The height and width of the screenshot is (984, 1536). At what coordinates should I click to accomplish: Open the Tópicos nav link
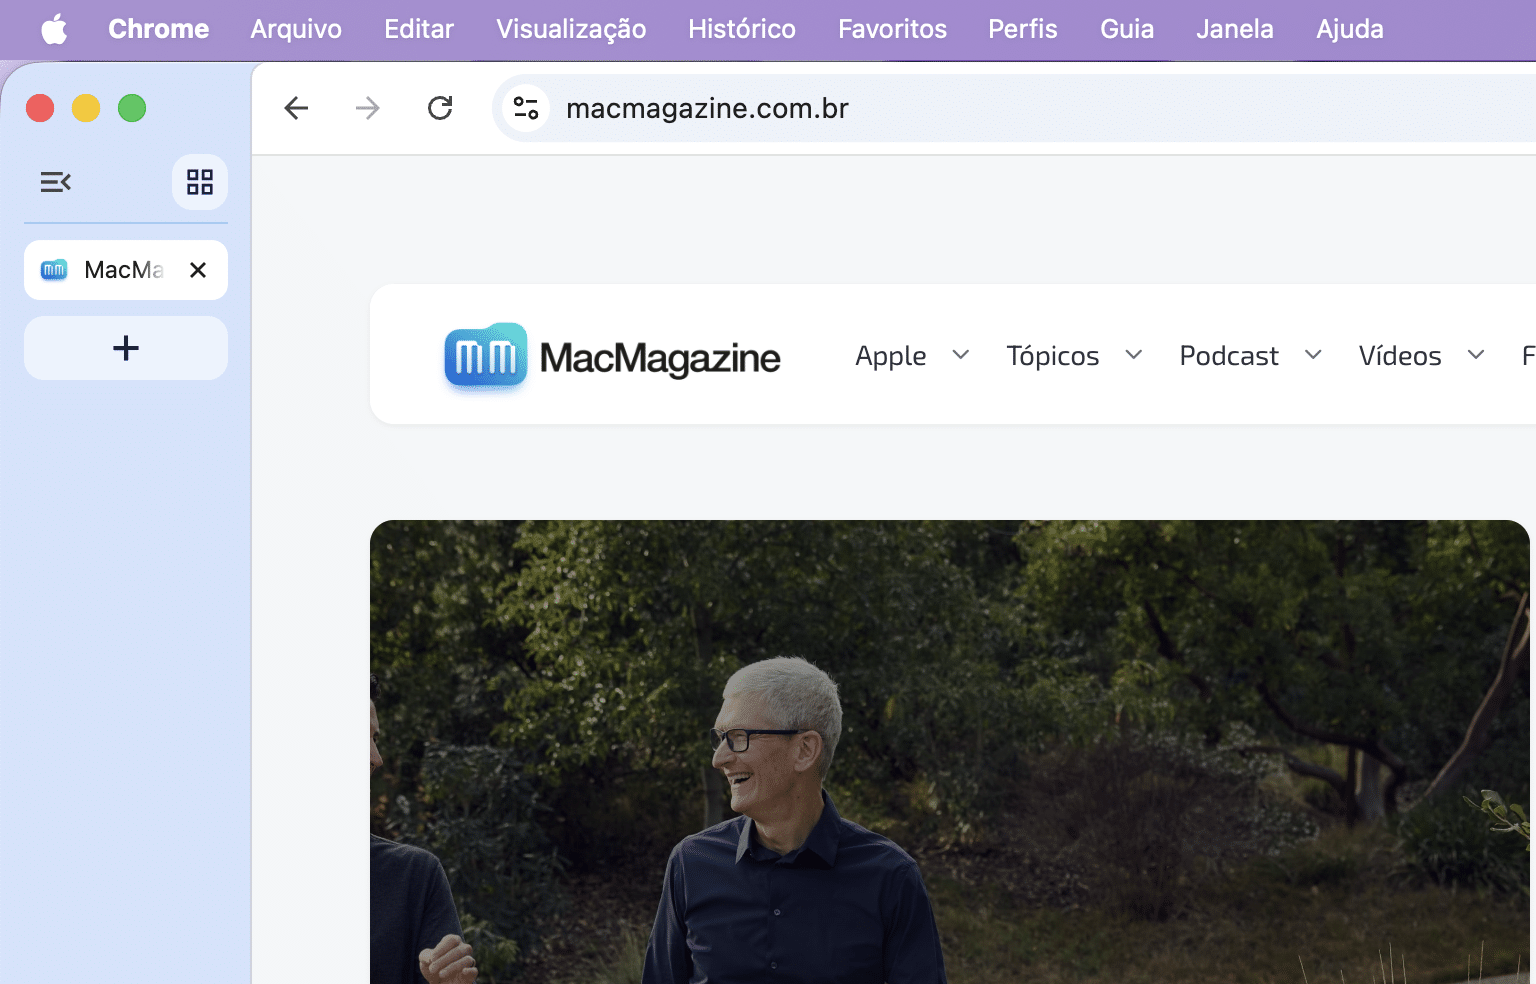(x=1053, y=356)
